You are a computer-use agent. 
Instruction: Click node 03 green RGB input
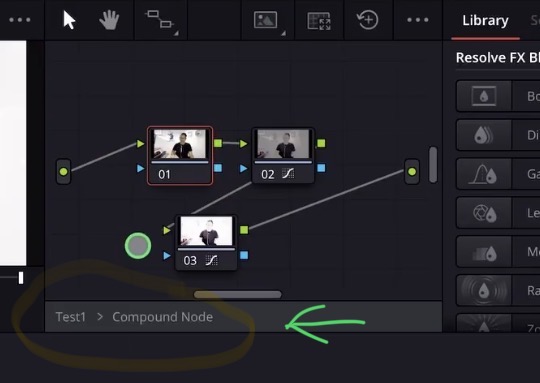(167, 230)
